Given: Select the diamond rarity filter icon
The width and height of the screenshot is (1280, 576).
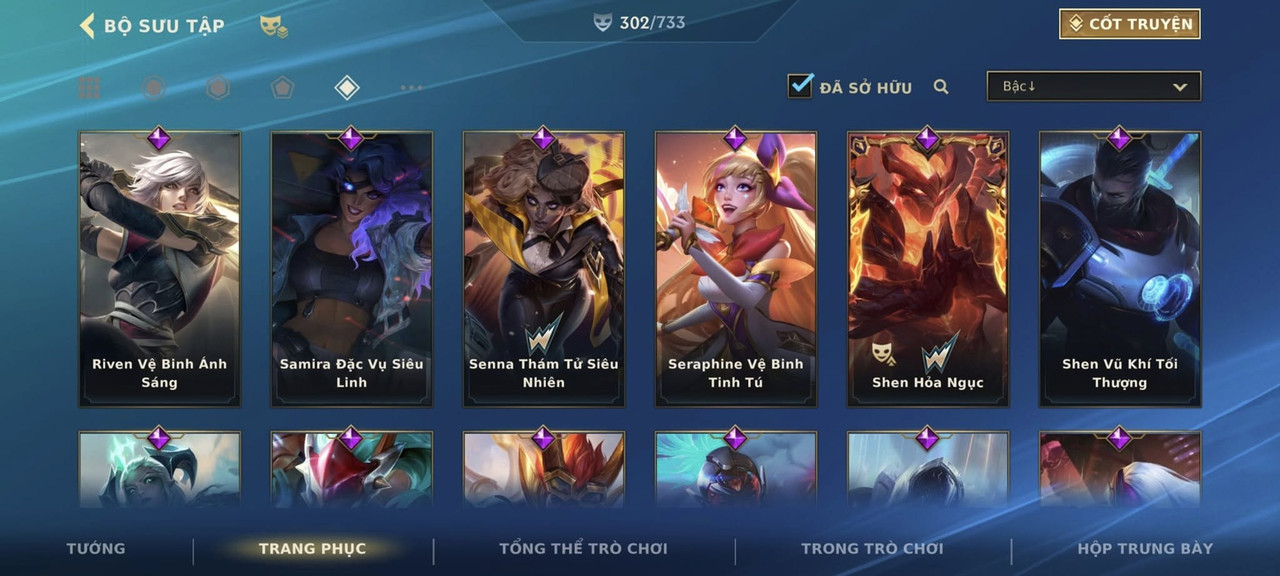Looking at the screenshot, I should (346, 88).
